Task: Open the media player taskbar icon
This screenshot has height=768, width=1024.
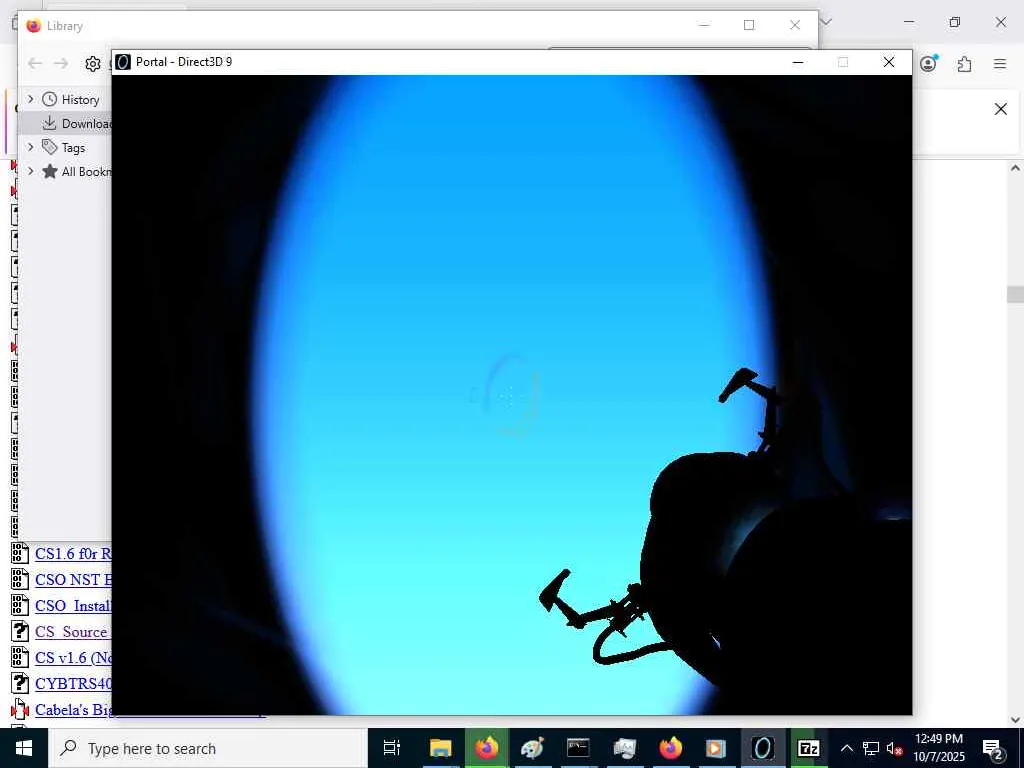Action: click(716, 748)
